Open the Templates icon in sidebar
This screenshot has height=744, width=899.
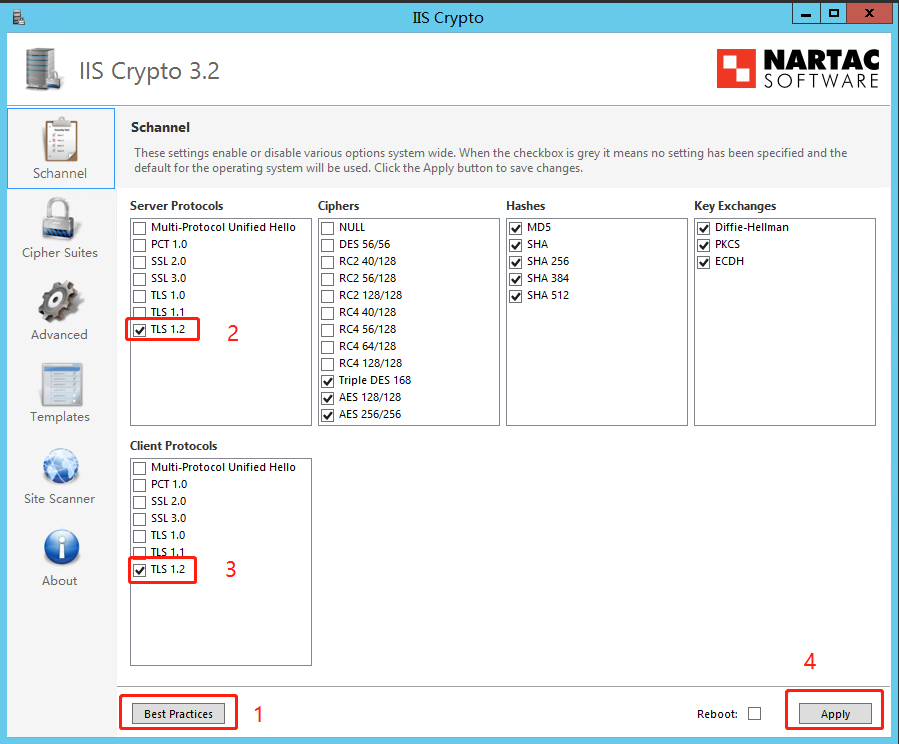[60, 384]
